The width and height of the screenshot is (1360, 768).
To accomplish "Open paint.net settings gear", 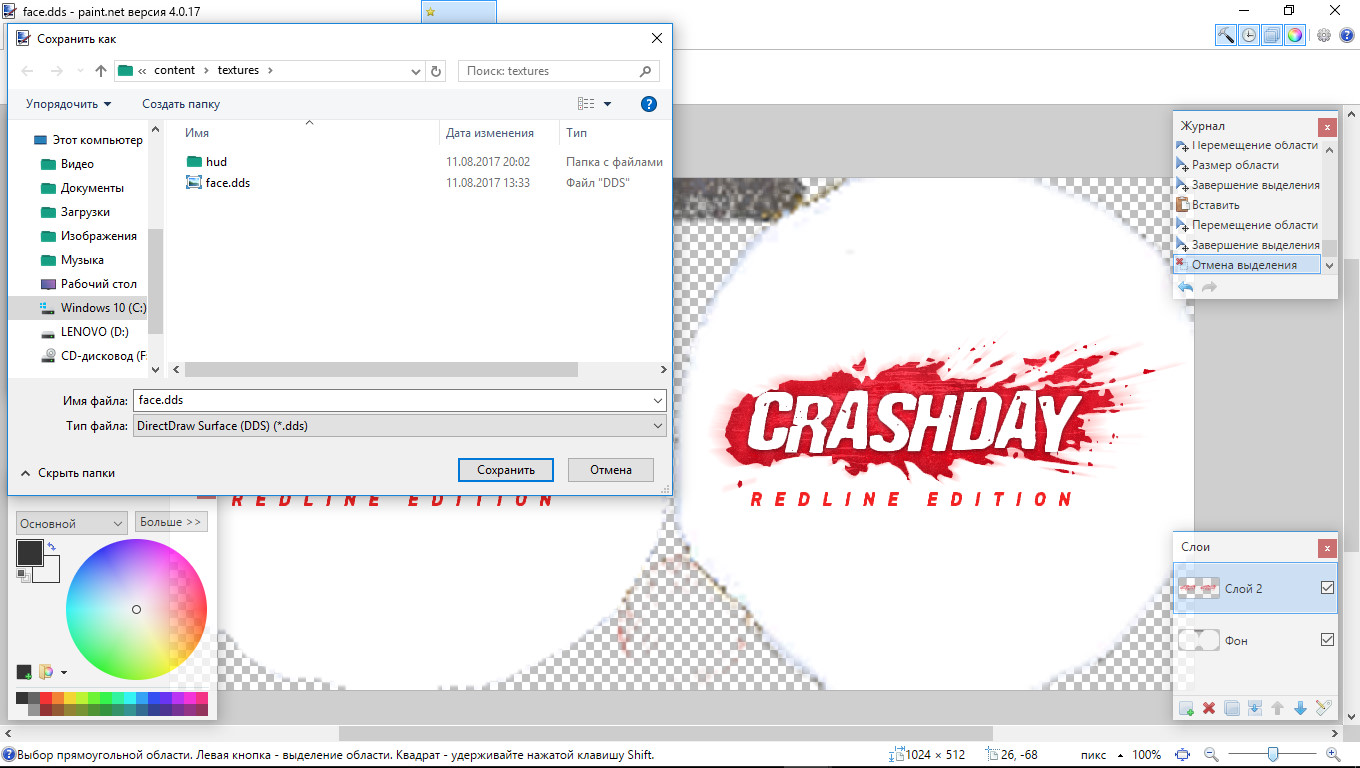I will [x=1324, y=35].
